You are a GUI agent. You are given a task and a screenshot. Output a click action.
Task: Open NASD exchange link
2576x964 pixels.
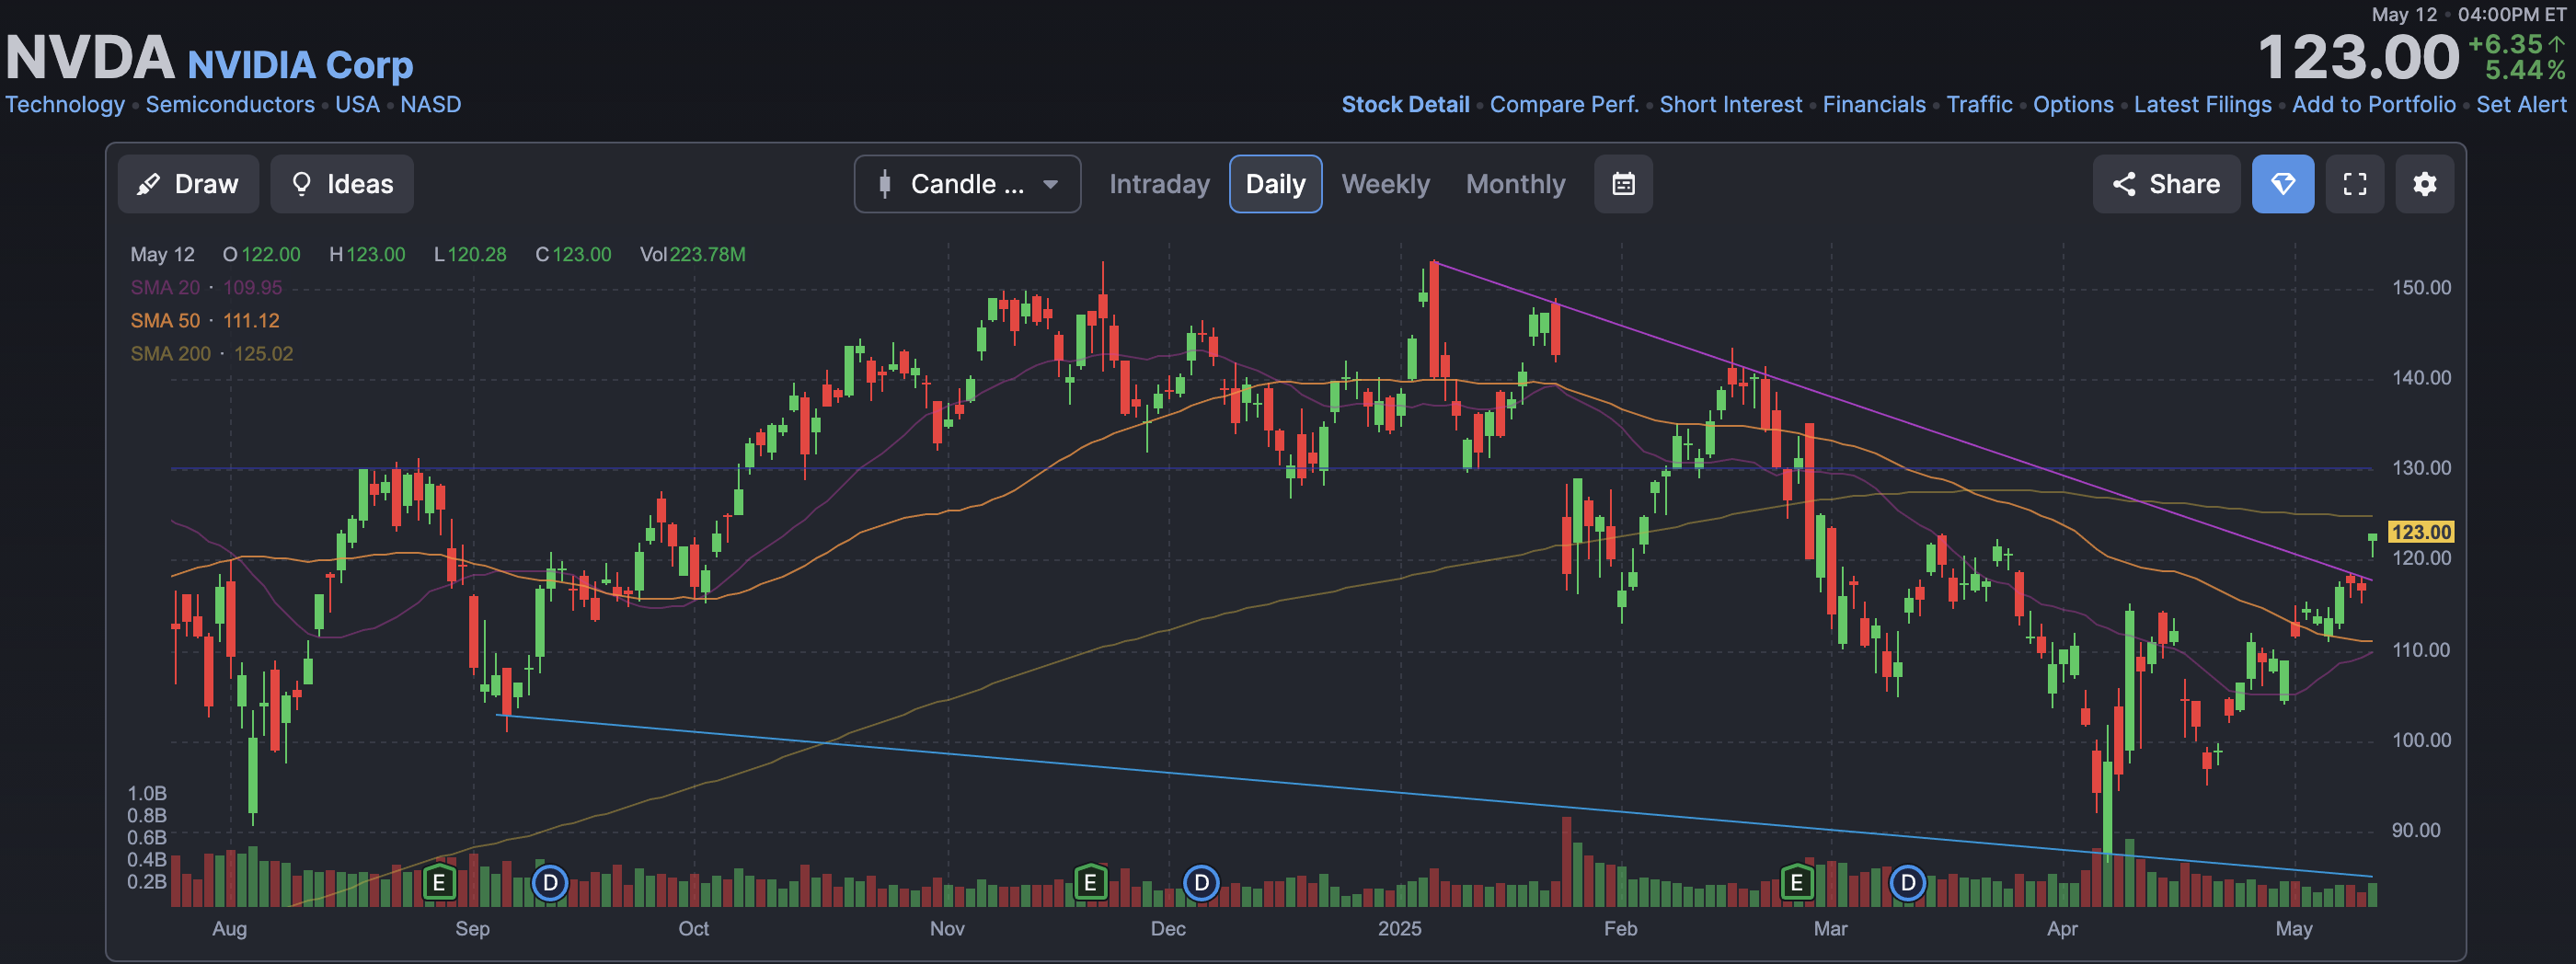tap(430, 104)
